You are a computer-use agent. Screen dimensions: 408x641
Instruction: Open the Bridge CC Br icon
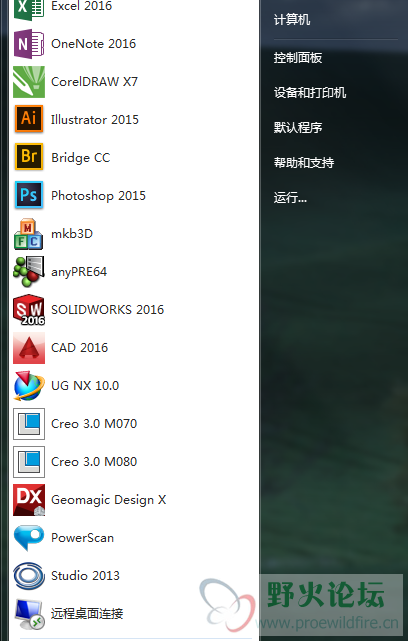click(29, 157)
